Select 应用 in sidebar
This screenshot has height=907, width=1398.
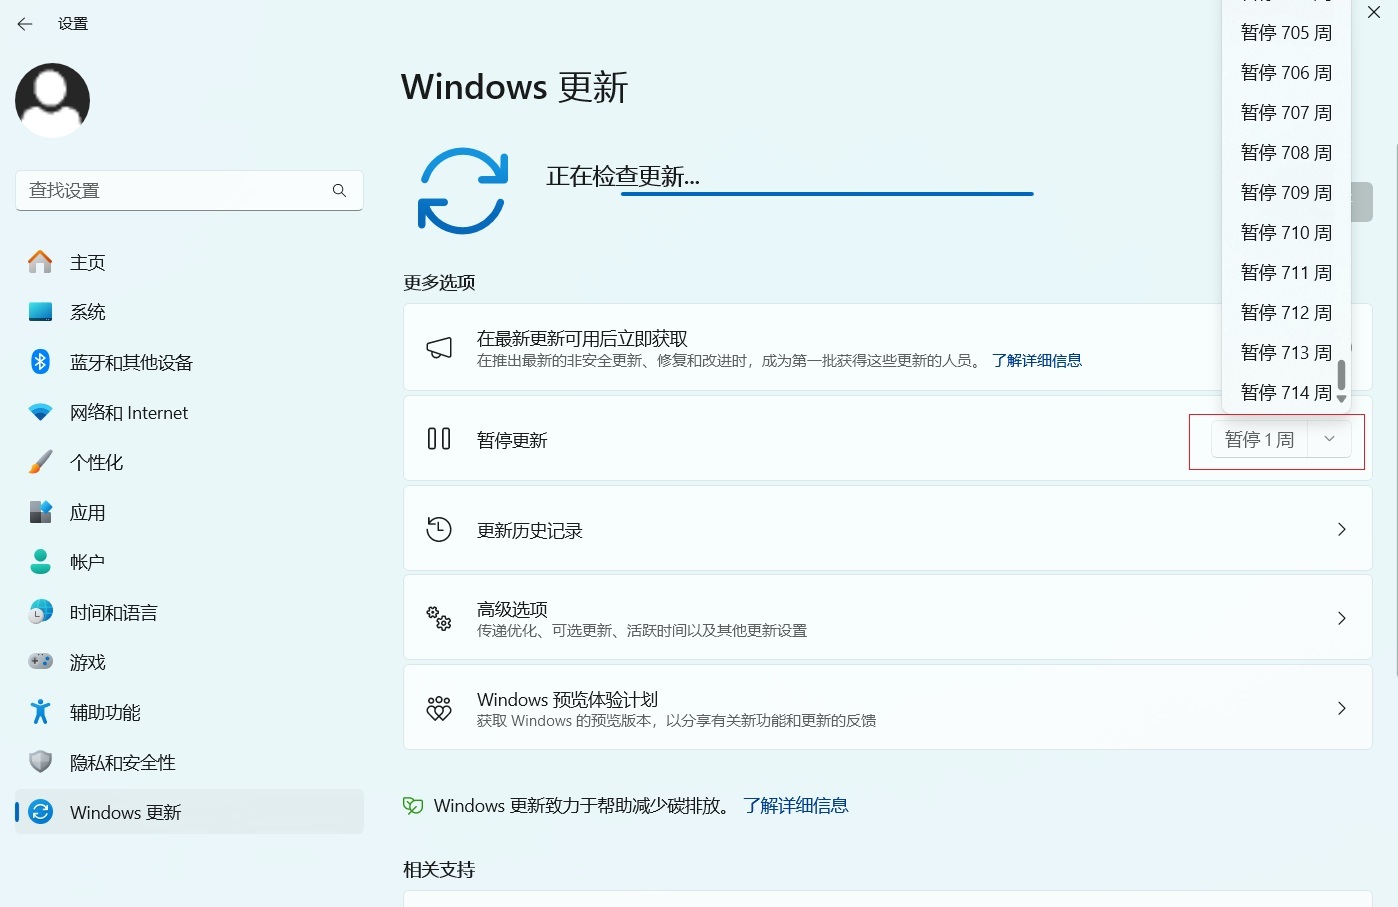point(189,512)
